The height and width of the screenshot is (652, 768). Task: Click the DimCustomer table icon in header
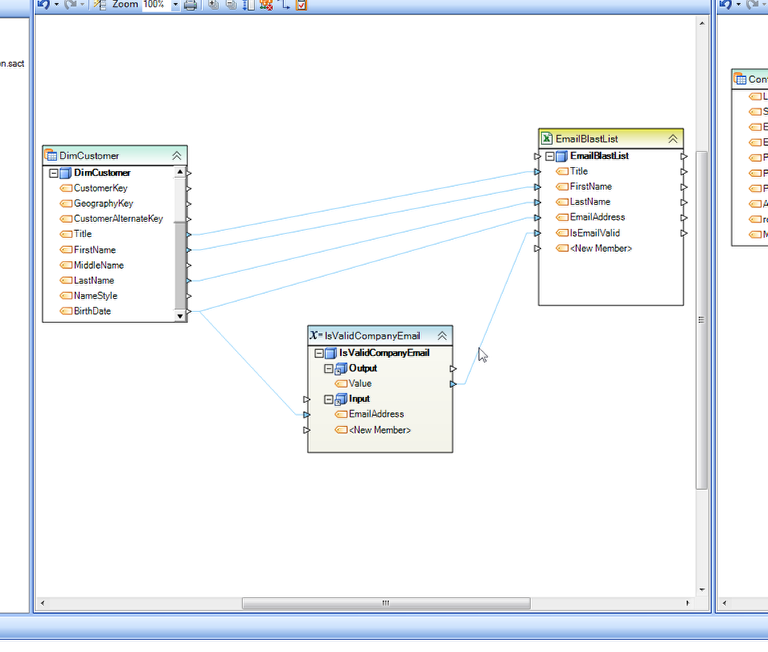[x=51, y=155]
